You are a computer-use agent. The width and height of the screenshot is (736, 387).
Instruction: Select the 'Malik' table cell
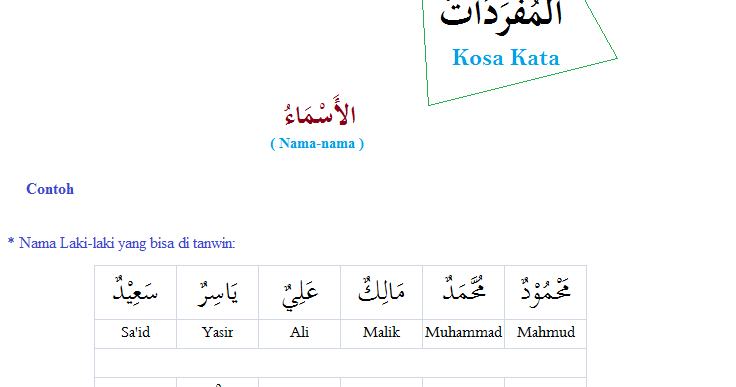click(381, 333)
